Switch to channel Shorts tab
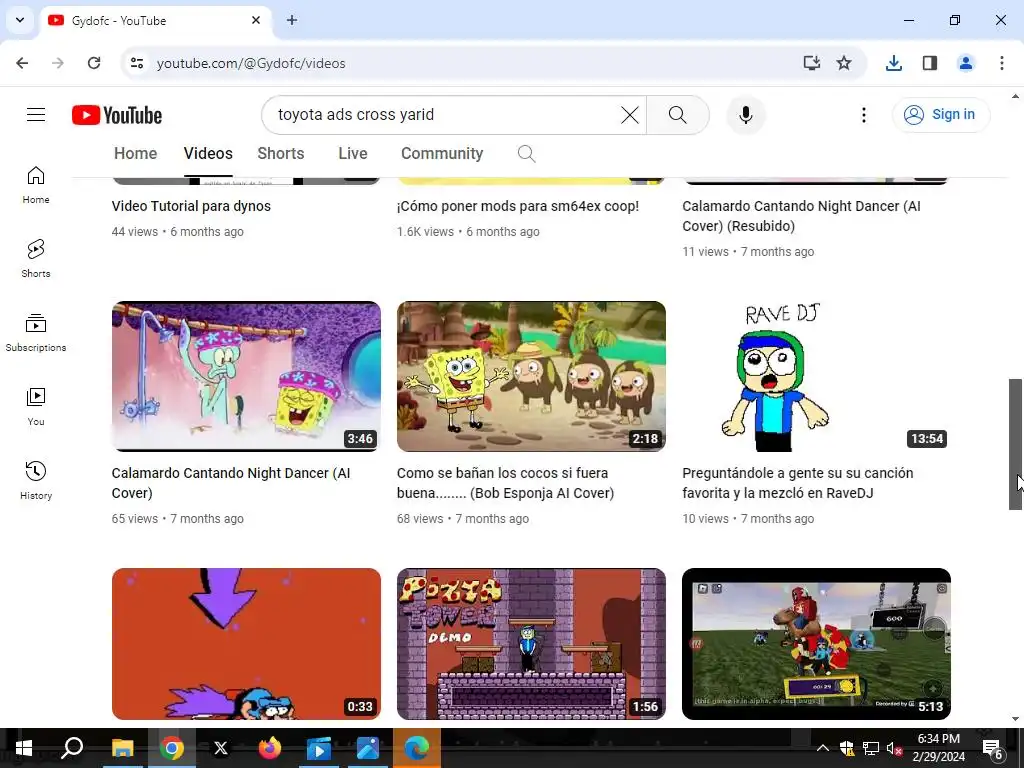Image resolution: width=1024 pixels, height=768 pixels. point(281,153)
